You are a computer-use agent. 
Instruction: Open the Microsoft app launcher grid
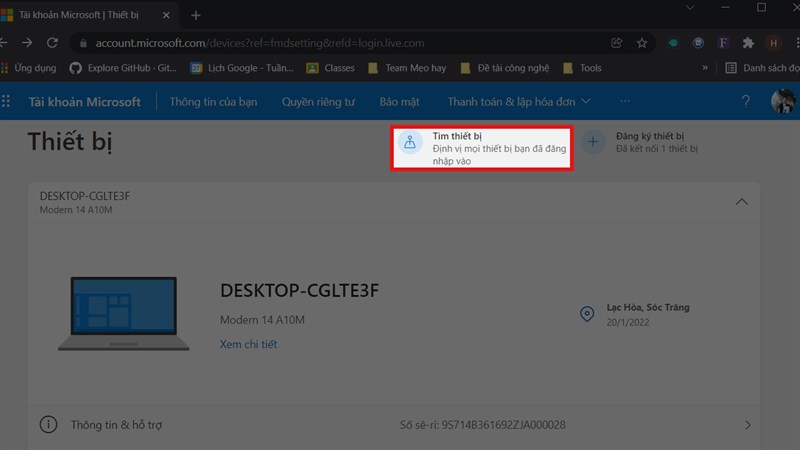[6, 102]
